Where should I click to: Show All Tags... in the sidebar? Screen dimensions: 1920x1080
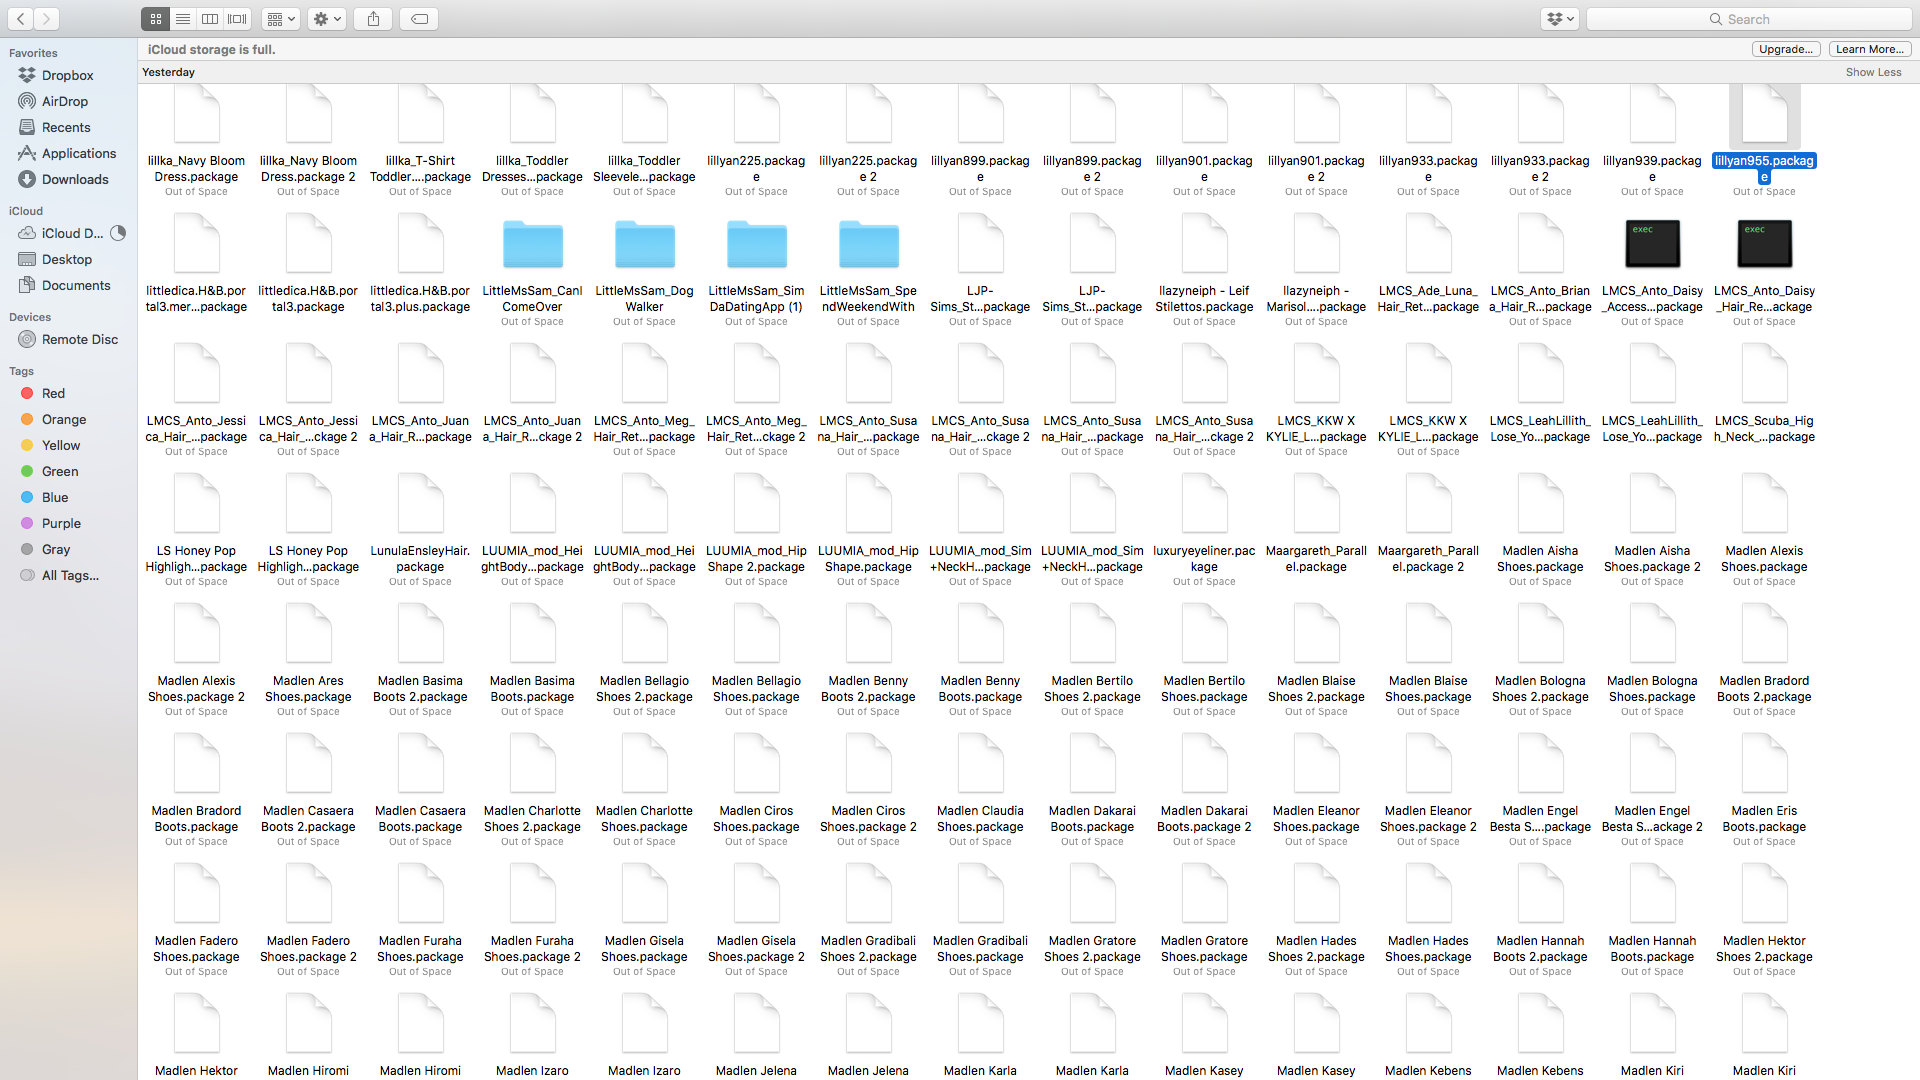70,575
